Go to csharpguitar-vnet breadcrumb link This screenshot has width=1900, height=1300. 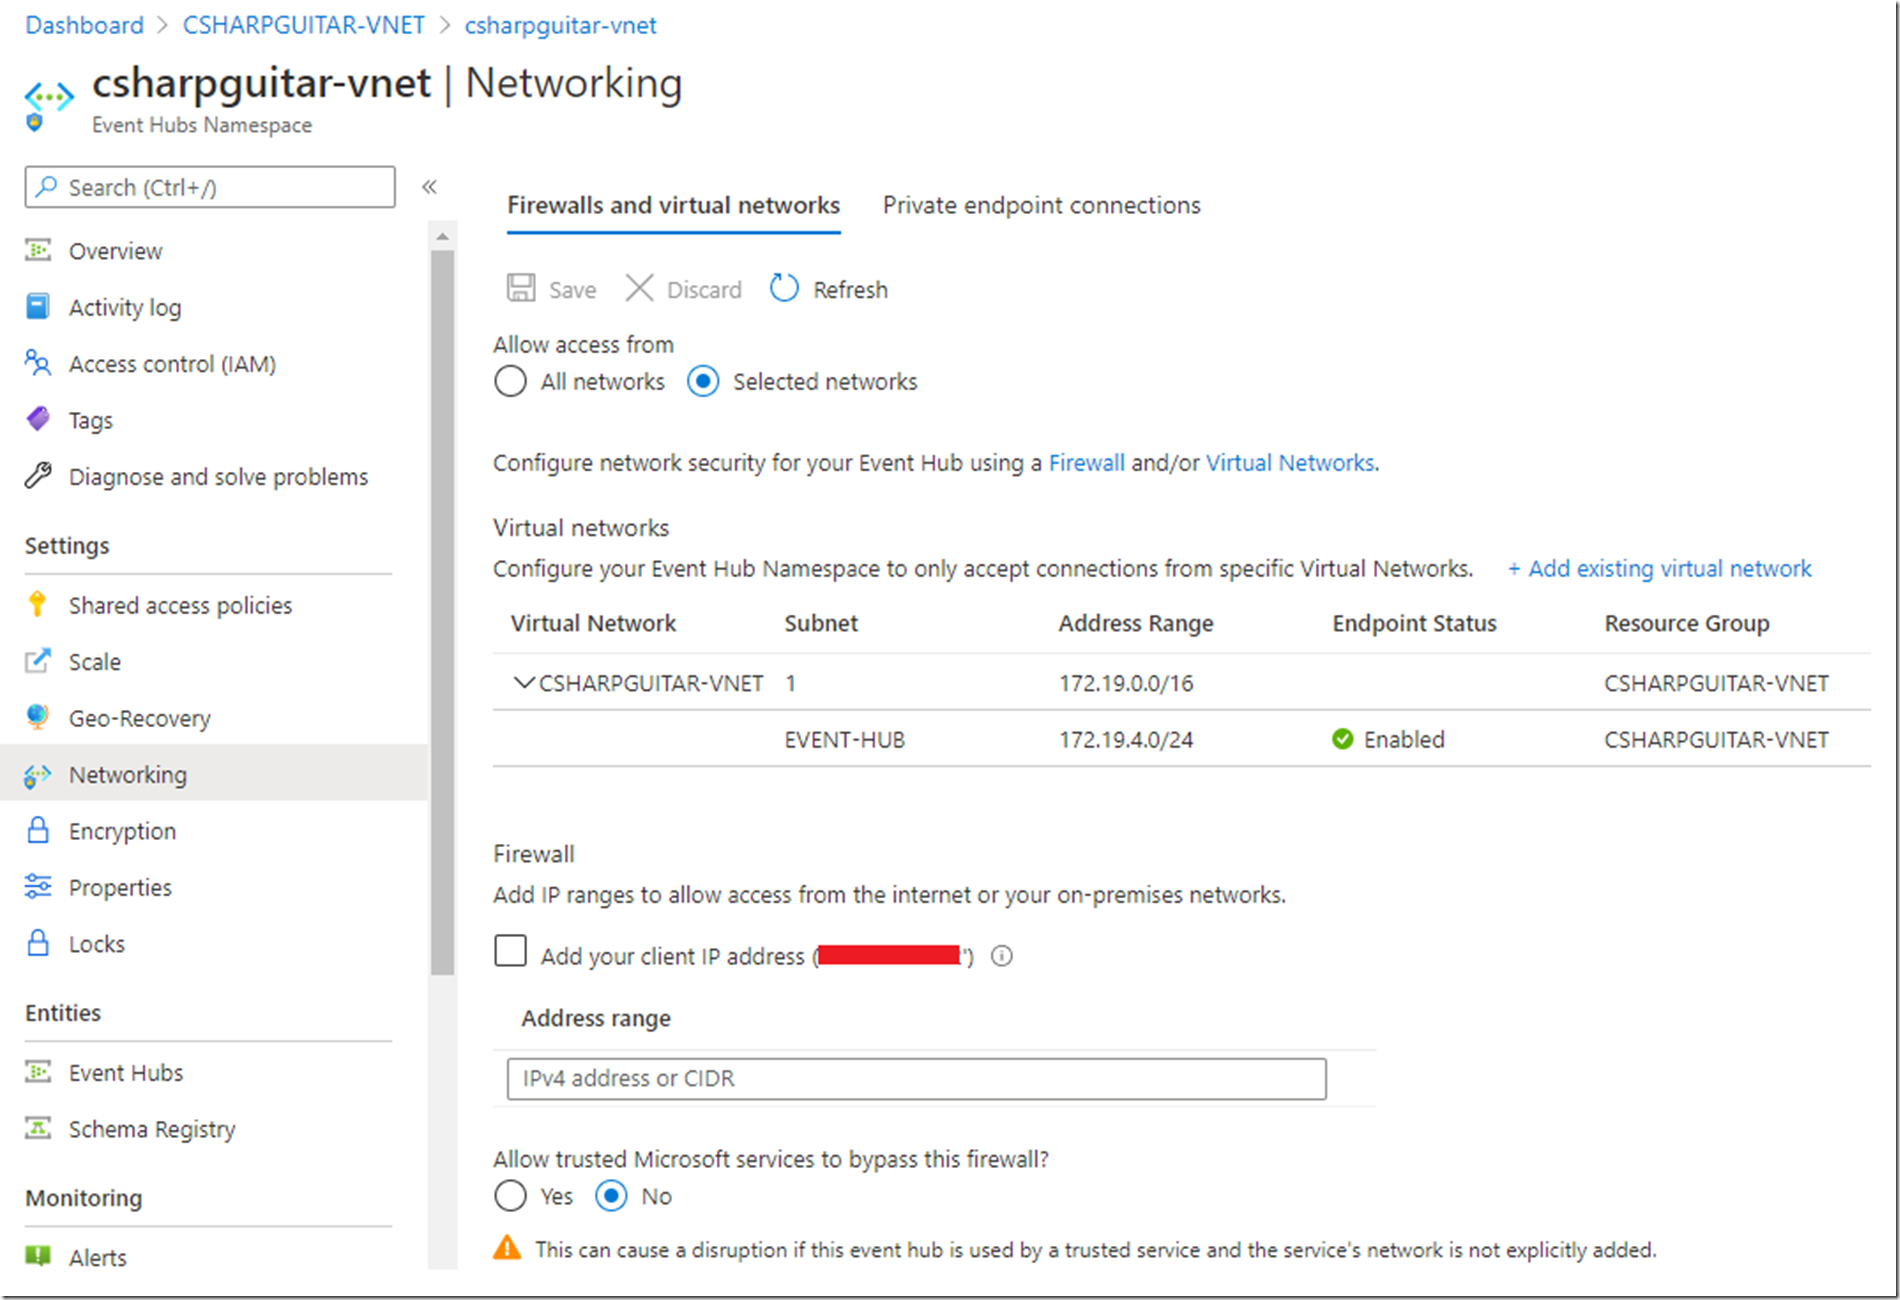(x=560, y=25)
